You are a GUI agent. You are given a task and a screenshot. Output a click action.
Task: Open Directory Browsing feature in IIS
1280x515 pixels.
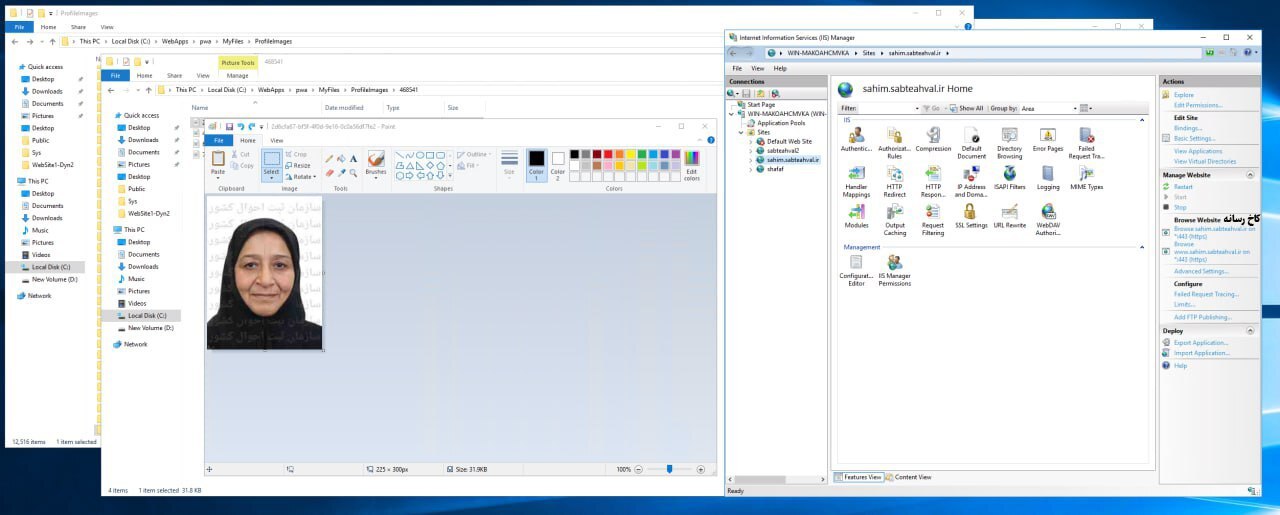click(1009, 143)
